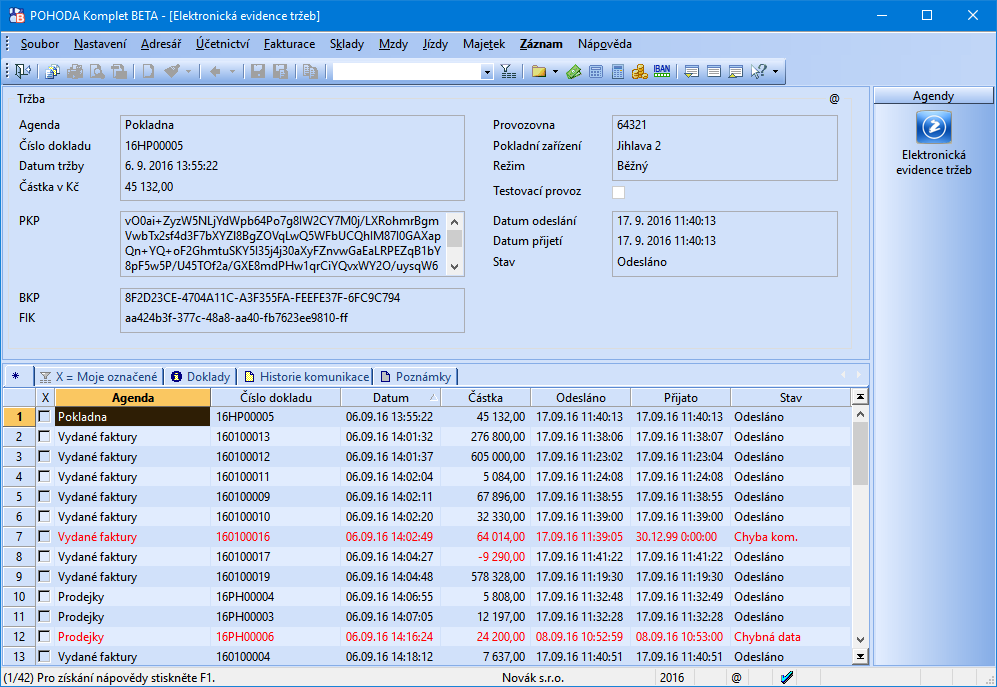The height and width of the screenshot is (687, 997).
Task: Click the PKP field scroll up arrow
Action: pyautogui.click(x=455, y=221)
